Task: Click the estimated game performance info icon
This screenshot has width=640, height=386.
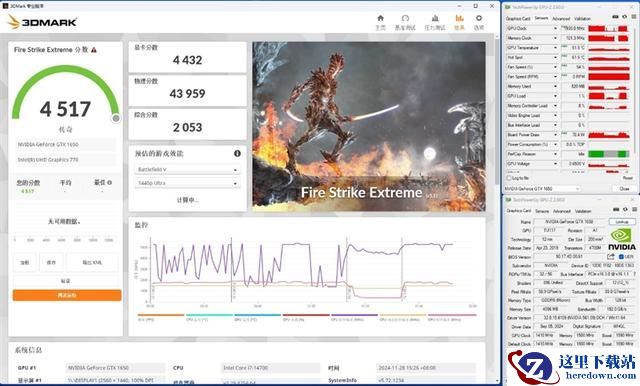Action: coord(237,153)
